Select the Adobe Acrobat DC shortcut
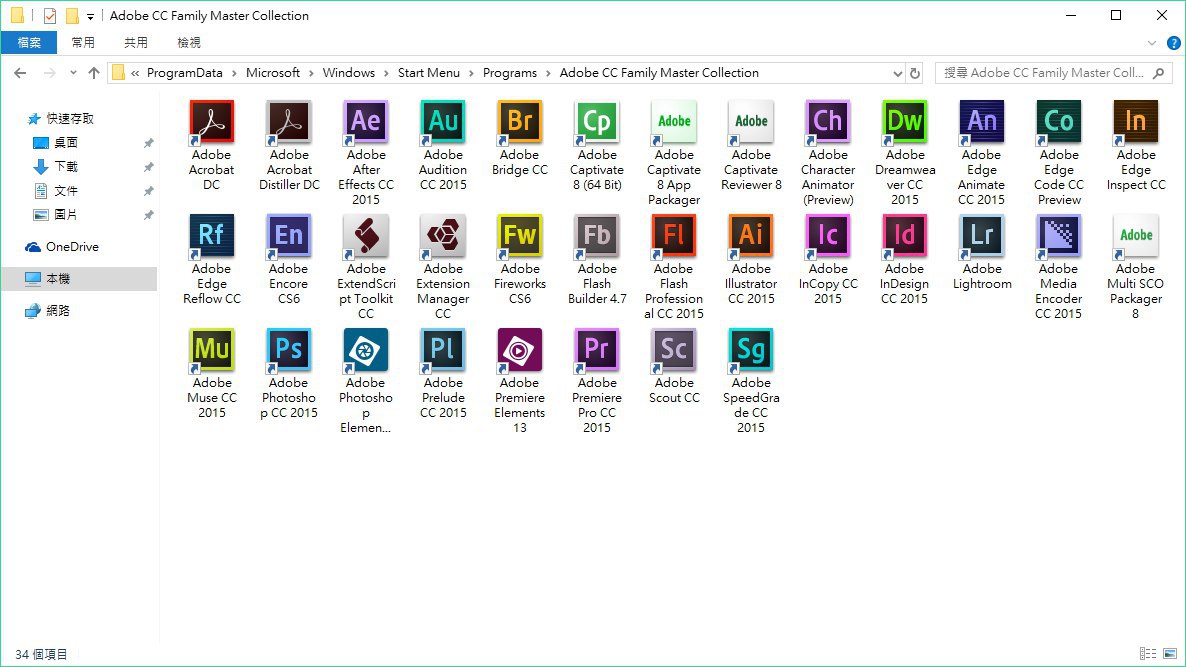 pyautogui.click(x=212, y=122)
